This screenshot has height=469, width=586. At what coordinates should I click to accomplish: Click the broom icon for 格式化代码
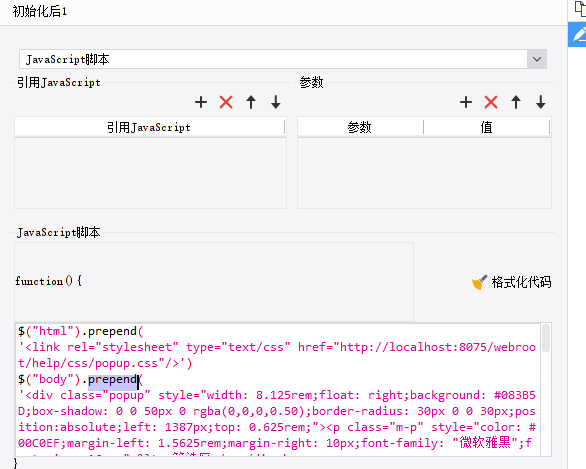(x=479, y=283)
